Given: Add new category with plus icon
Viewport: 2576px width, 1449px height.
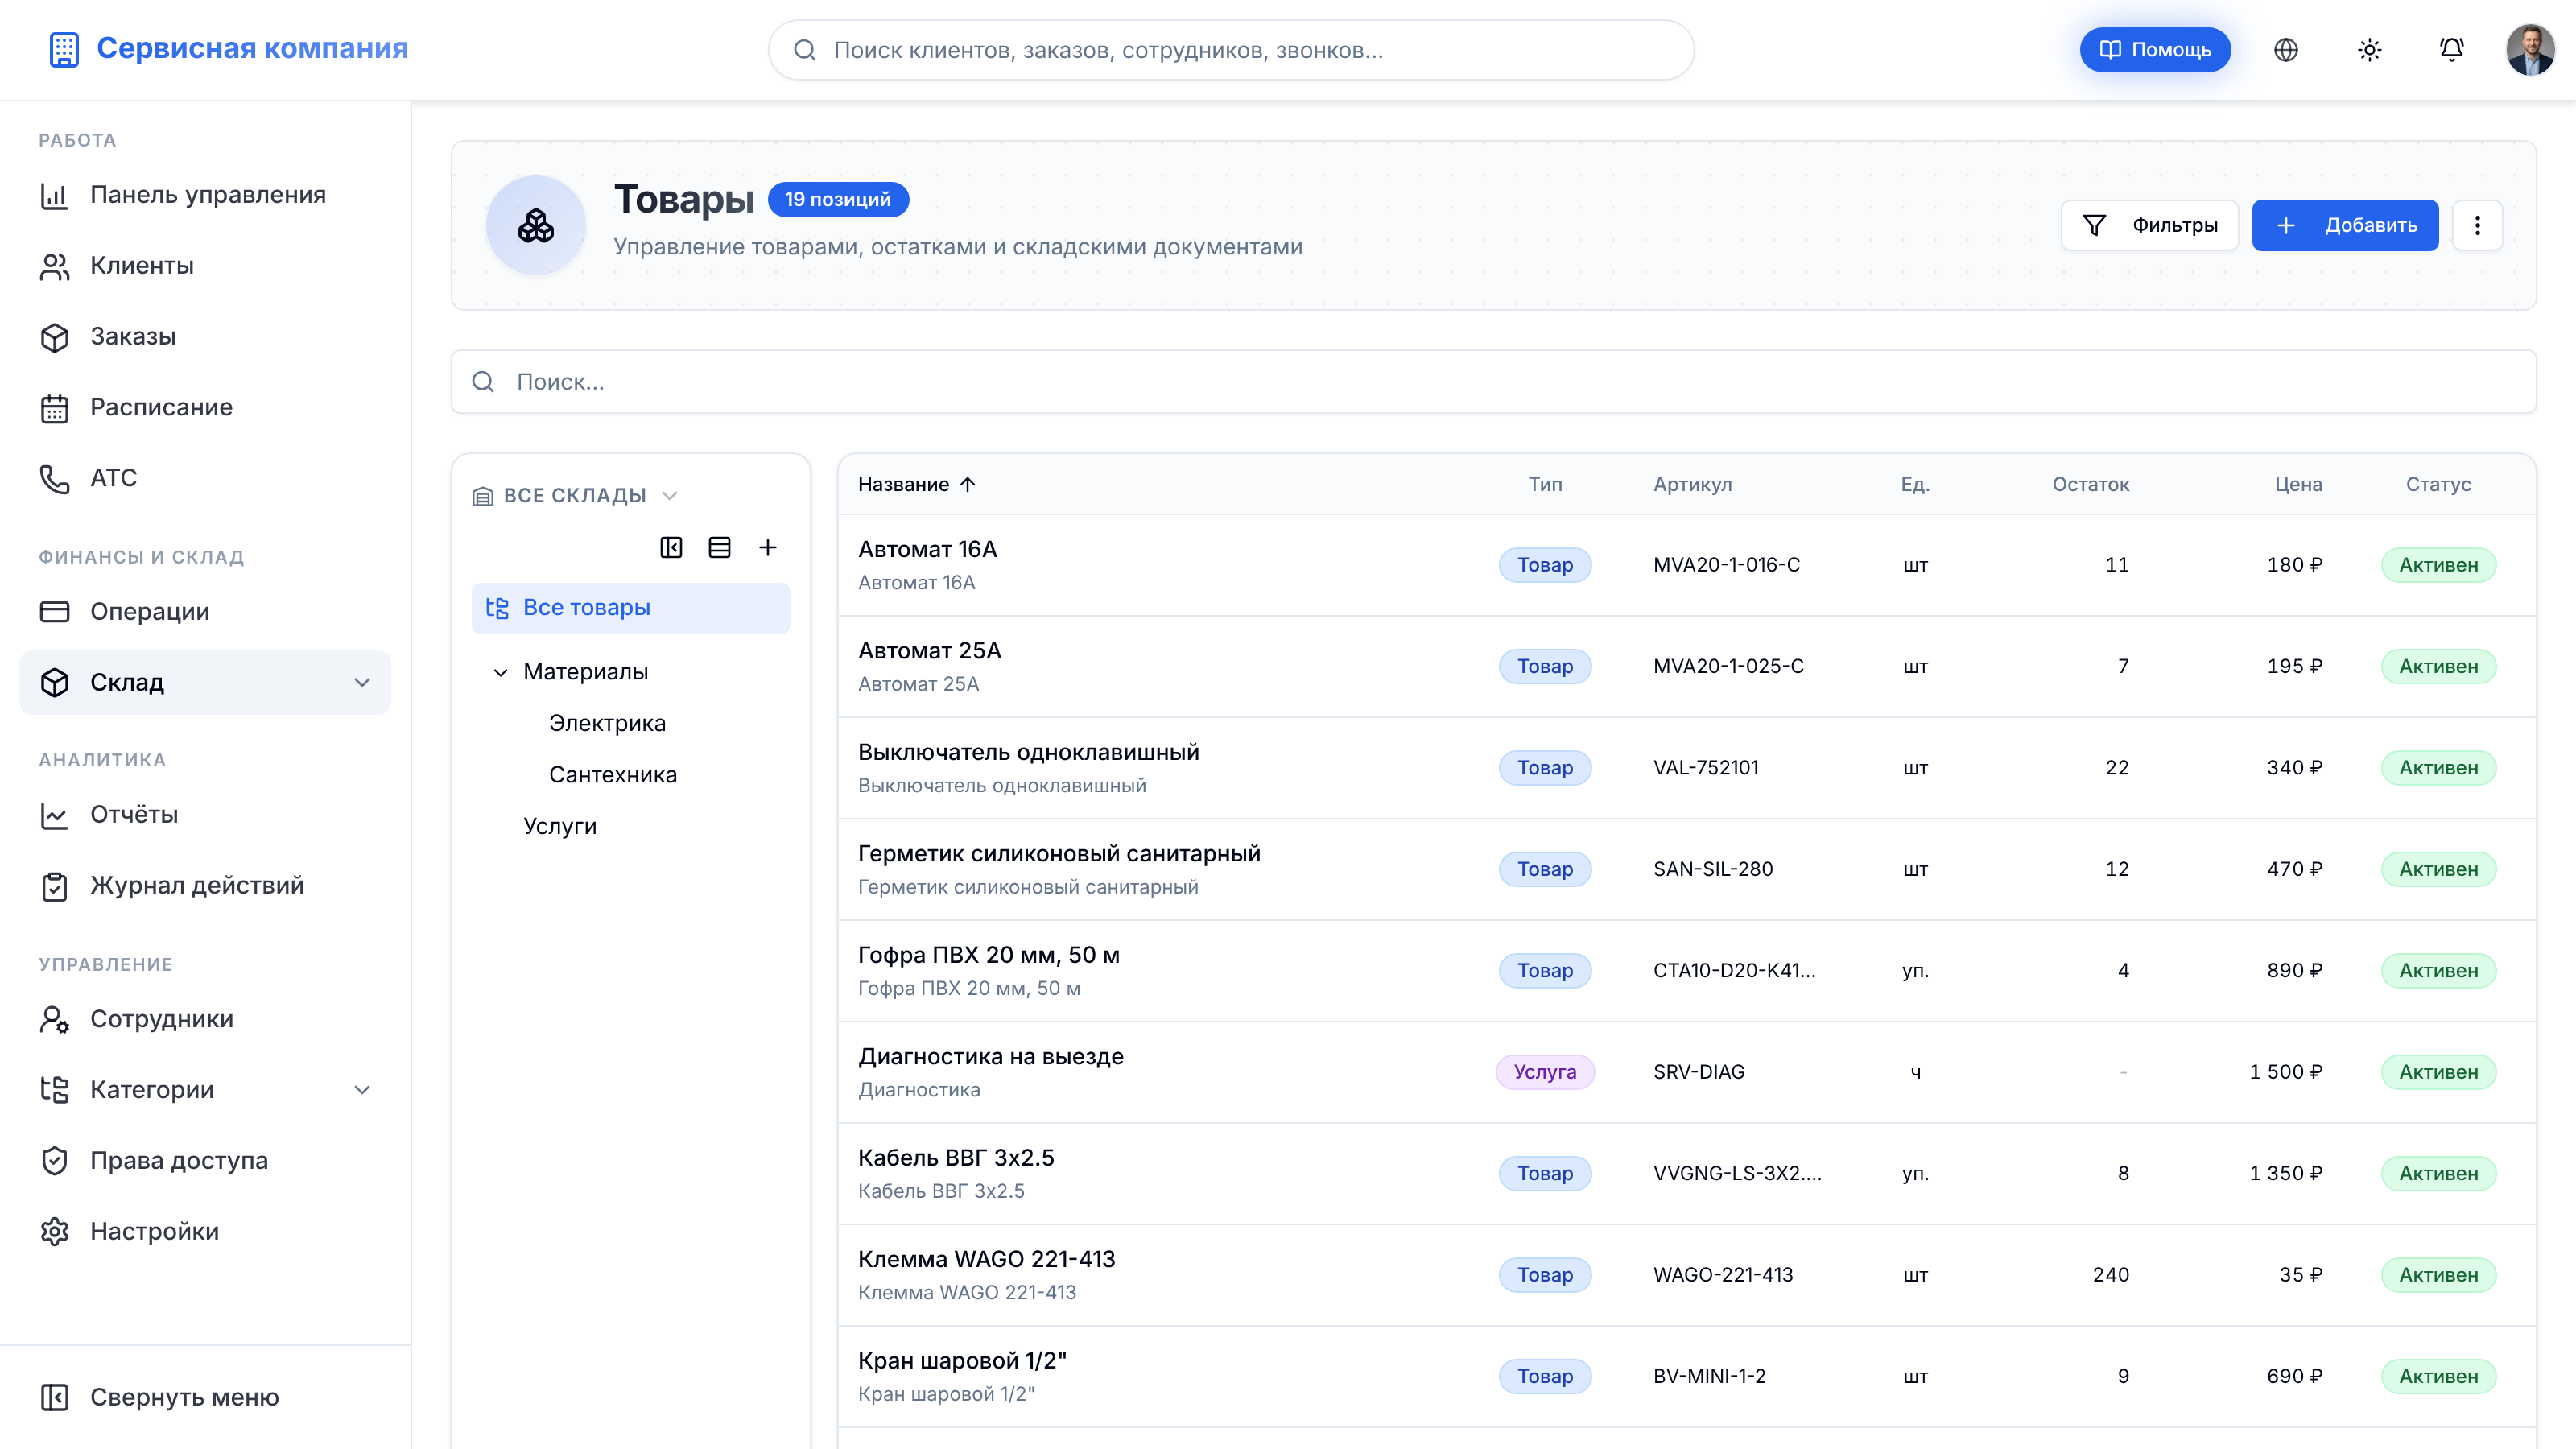Looking at the screenshot, I should [767, 547].
